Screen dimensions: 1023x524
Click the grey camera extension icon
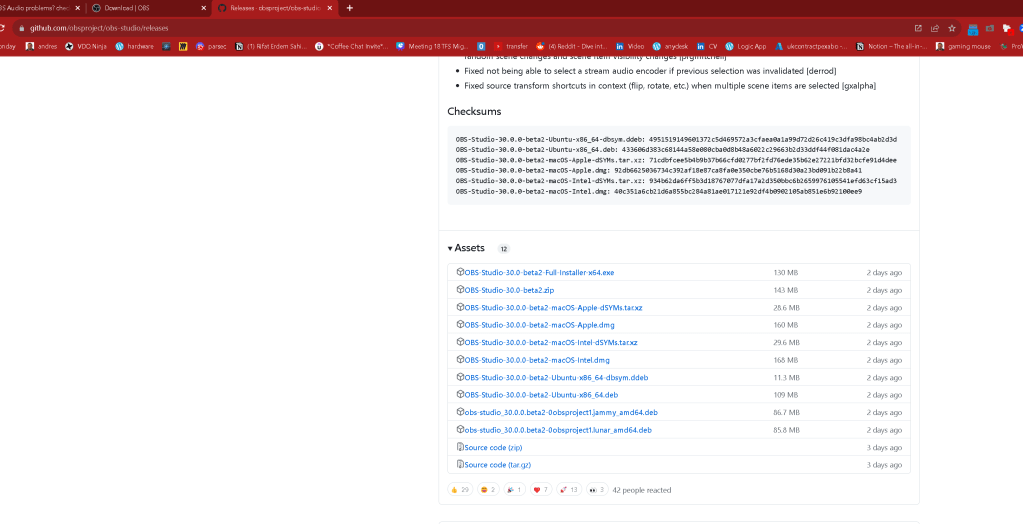(990, 28)
